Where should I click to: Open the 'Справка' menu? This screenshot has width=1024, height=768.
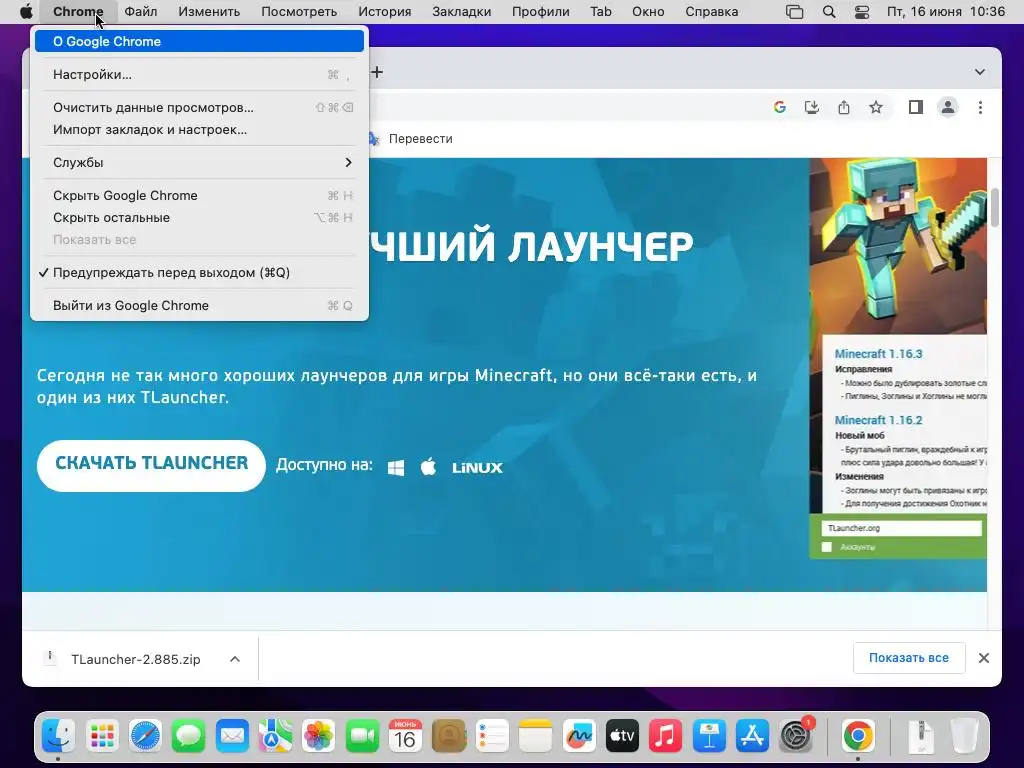[711, 12]
